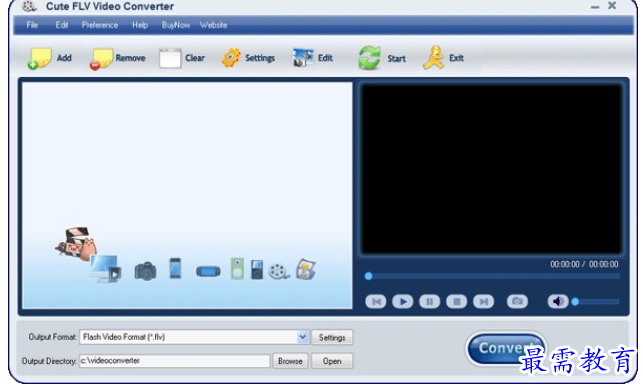The image size is (643, 392).
Task: Open the gear Settings toolbar icon
Action: point(231,58)
